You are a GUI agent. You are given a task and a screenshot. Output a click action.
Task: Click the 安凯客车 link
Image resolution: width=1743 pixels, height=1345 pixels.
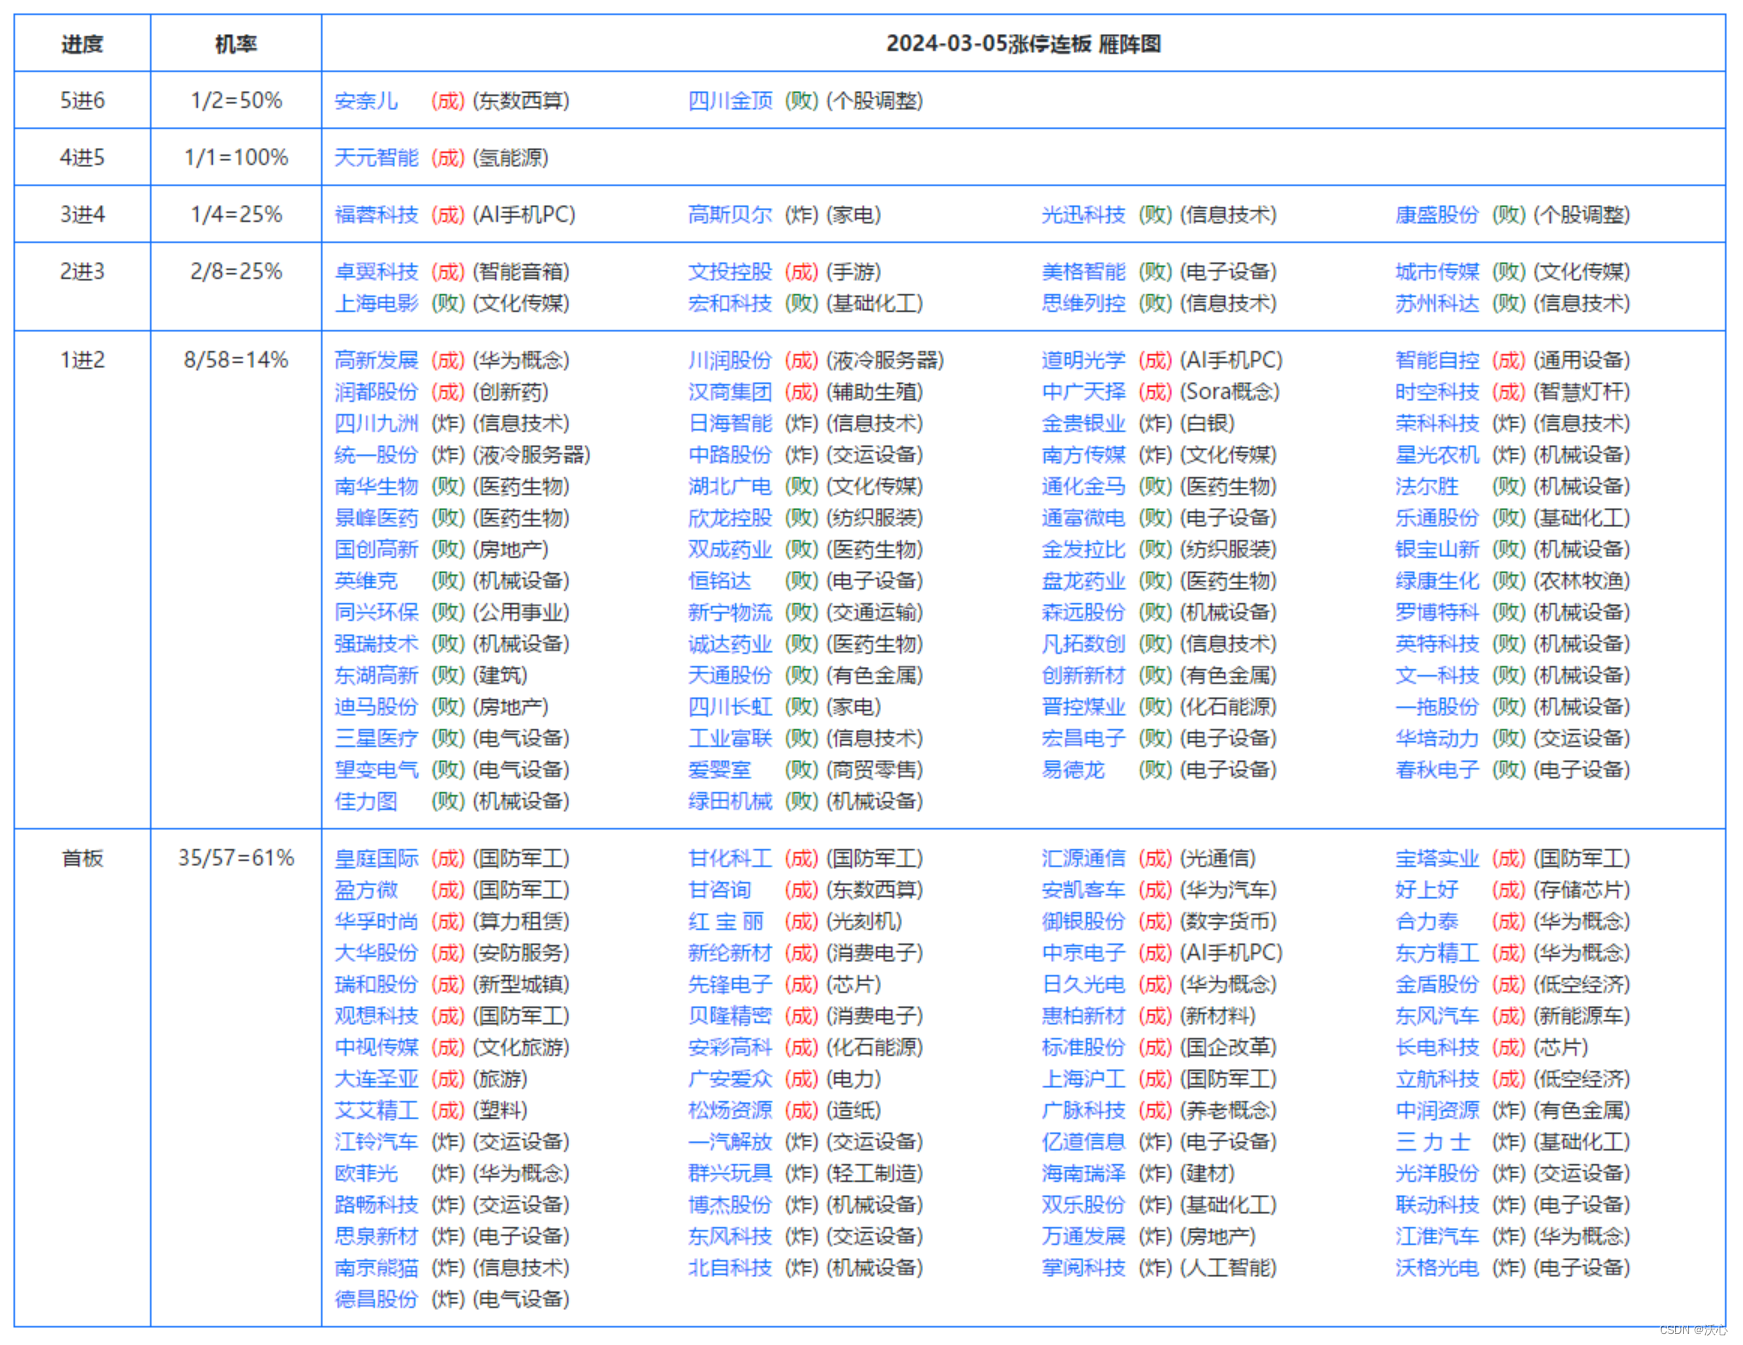coord(1083,890)
